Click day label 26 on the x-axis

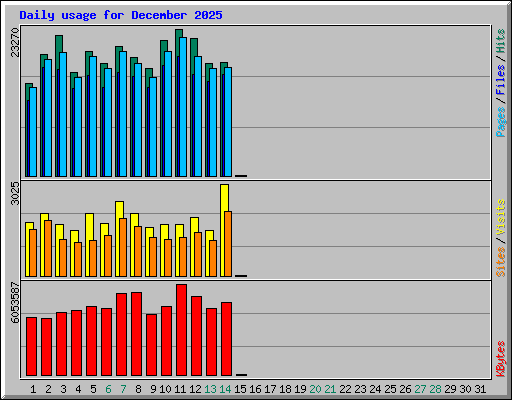[405, 389]
